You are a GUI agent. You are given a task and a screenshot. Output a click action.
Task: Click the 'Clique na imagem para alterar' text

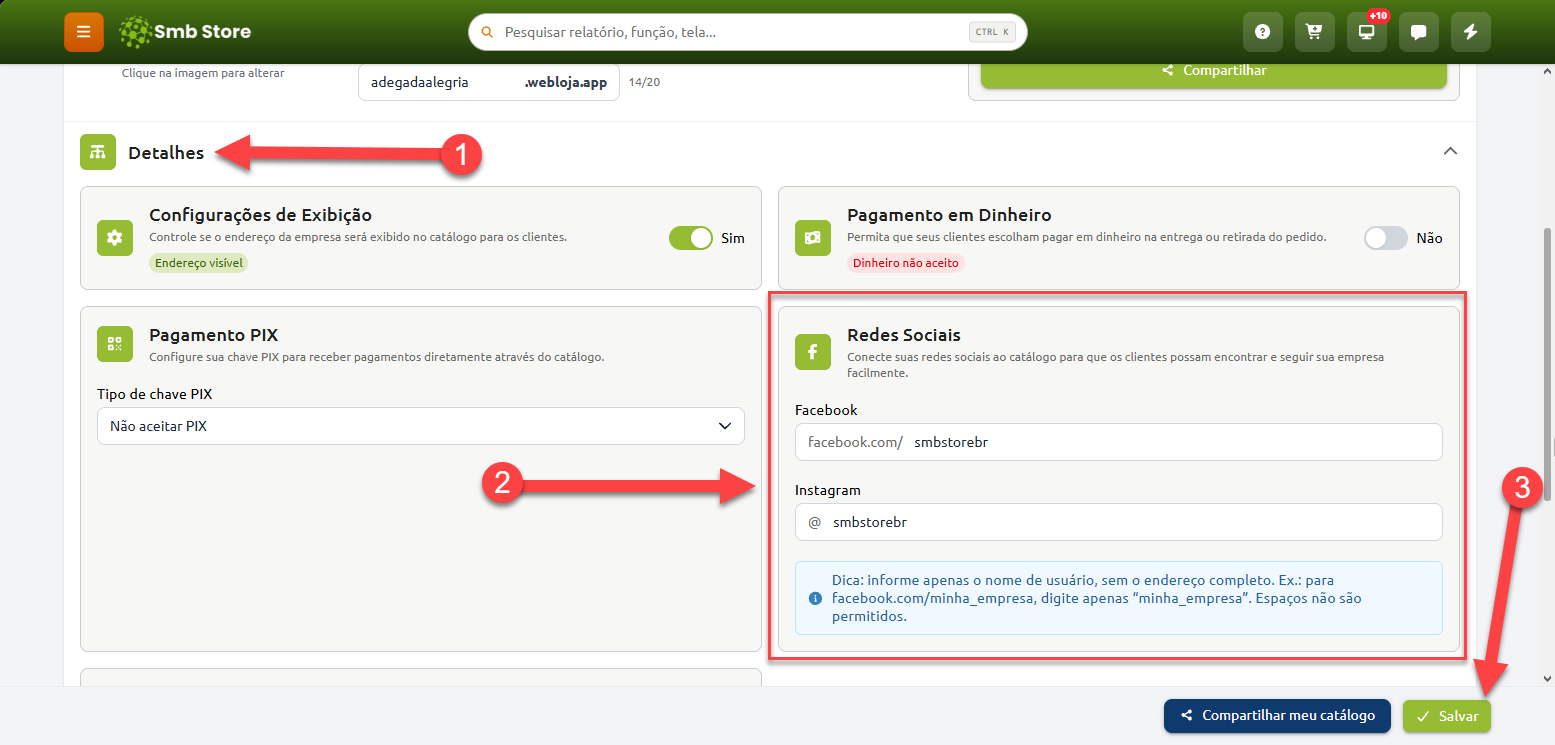[x=203, y=73]
